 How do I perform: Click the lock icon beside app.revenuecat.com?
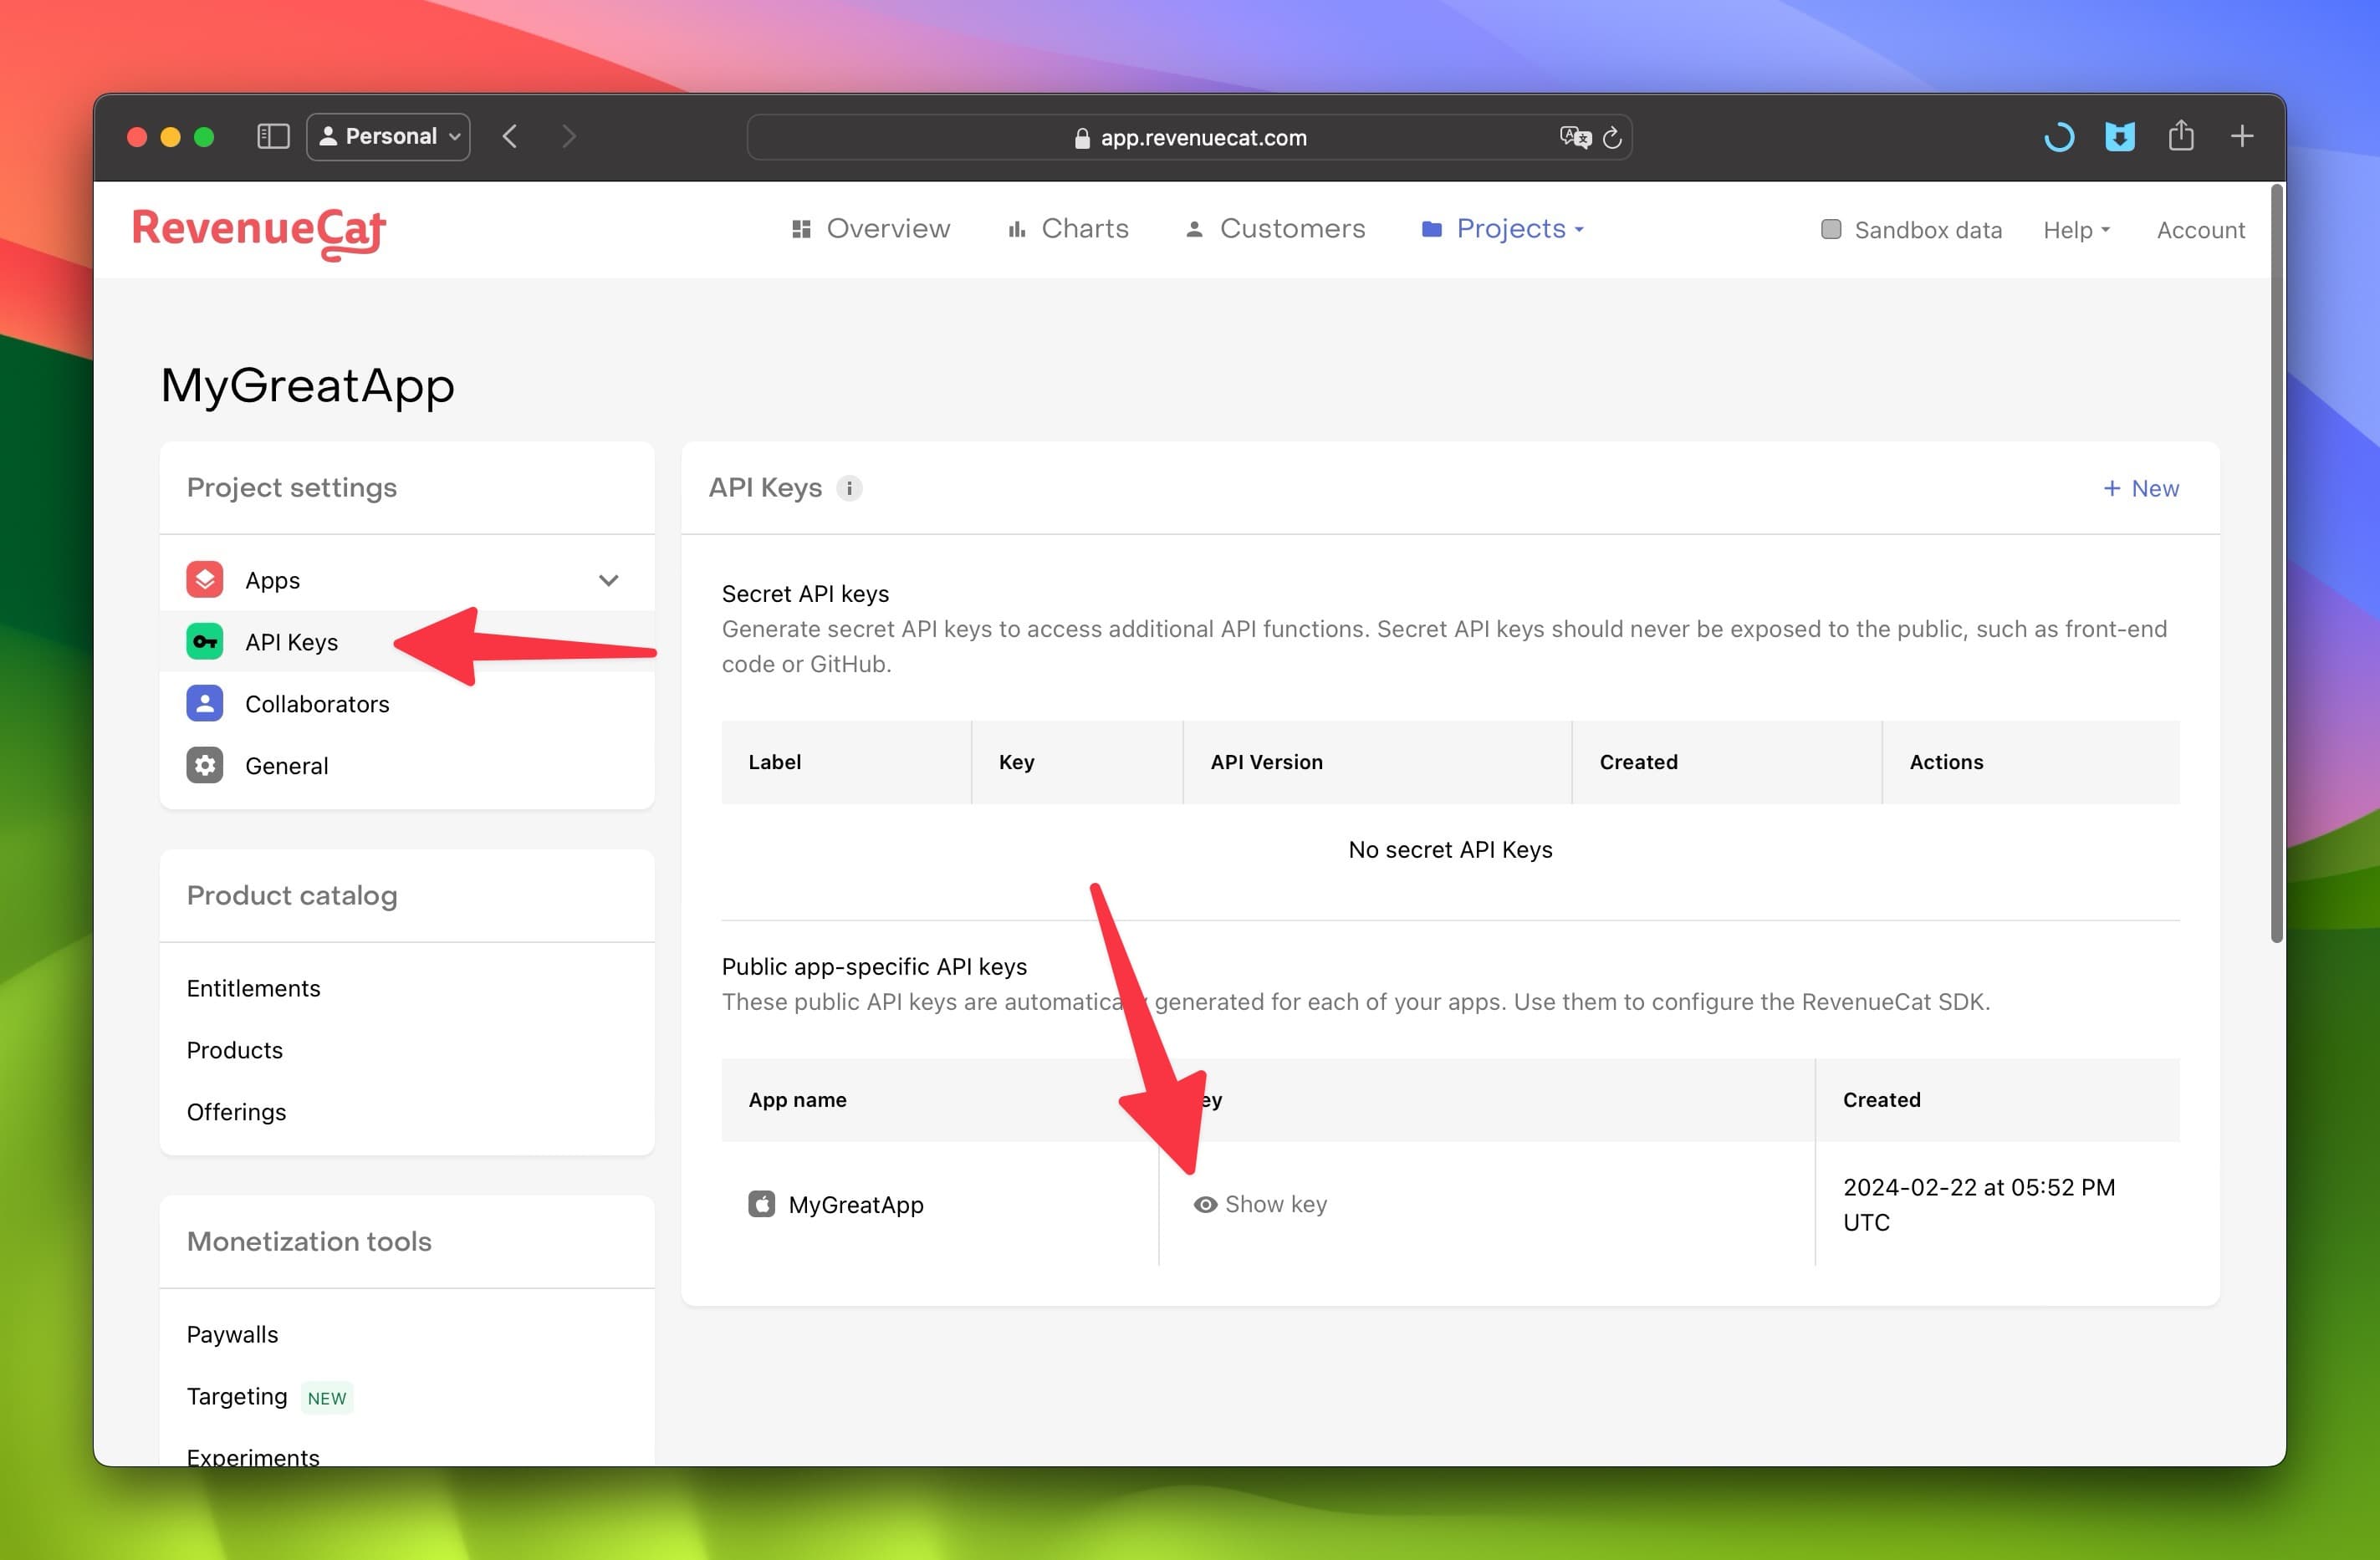click(1082, 138)
